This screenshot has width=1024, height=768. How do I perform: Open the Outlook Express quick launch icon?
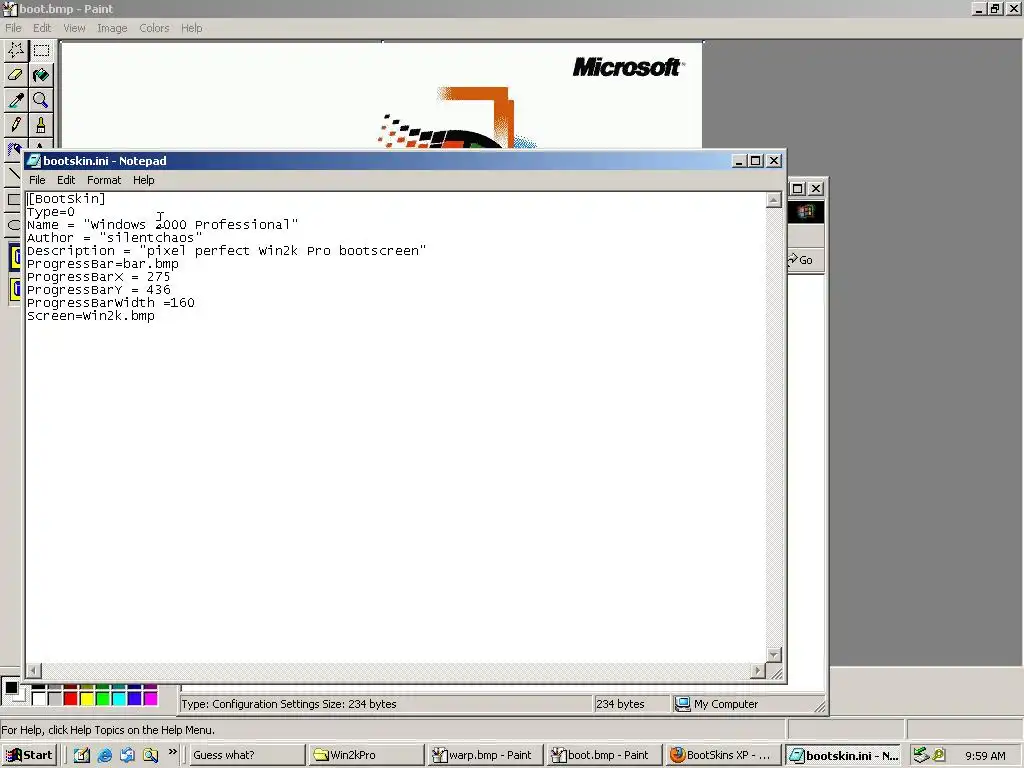(x=127, y=755)
